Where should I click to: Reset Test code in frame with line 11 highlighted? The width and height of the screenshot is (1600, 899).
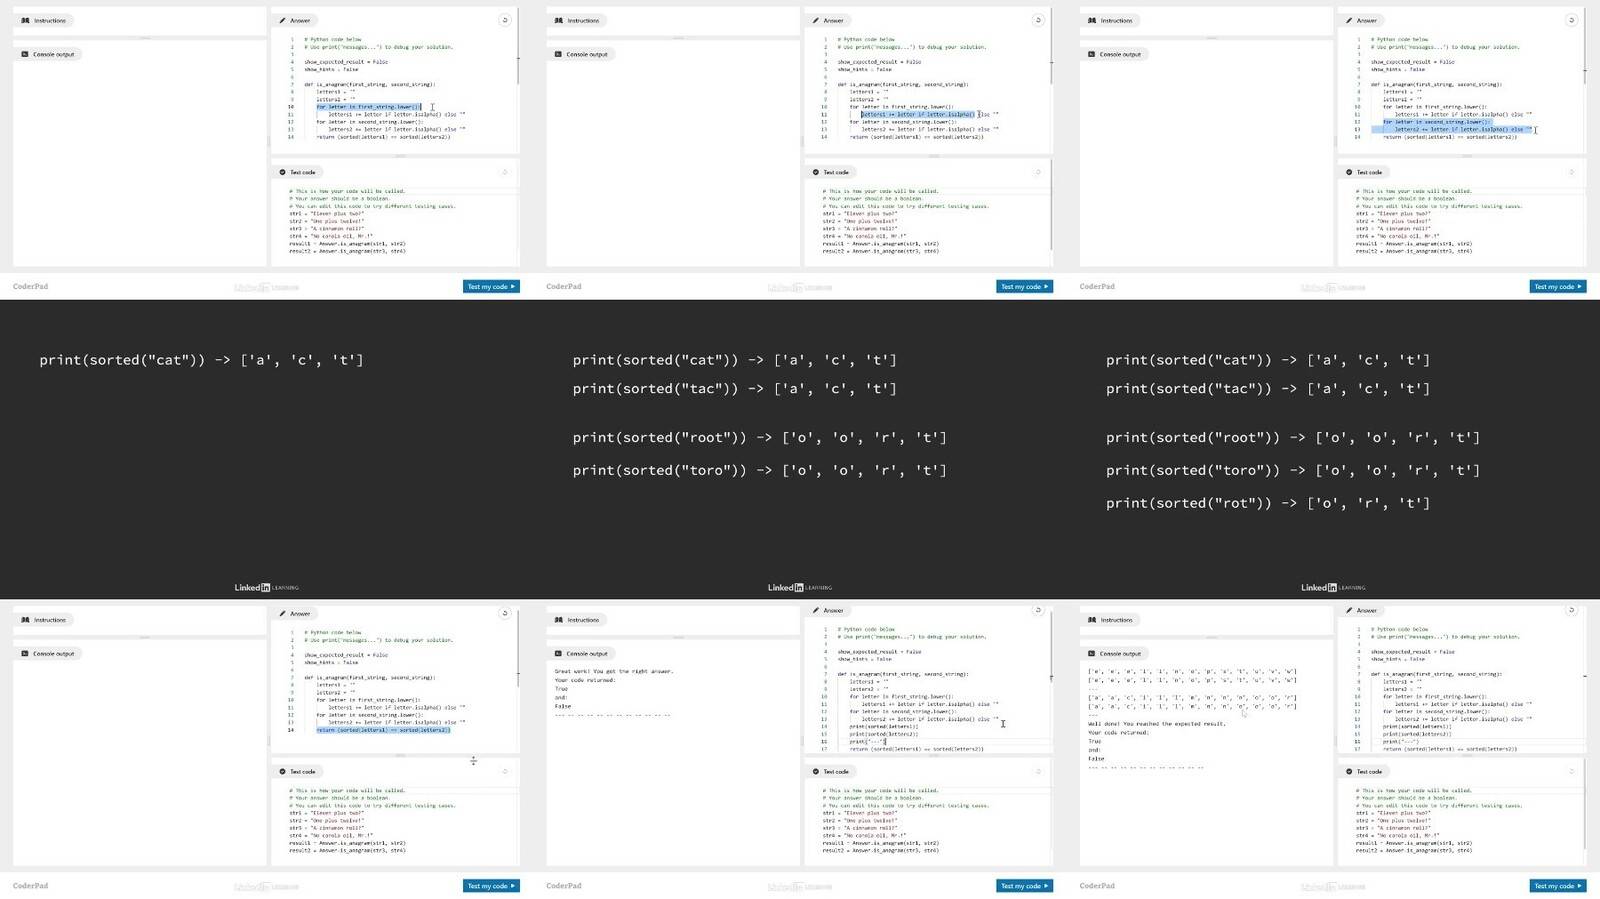point(1038,172)
